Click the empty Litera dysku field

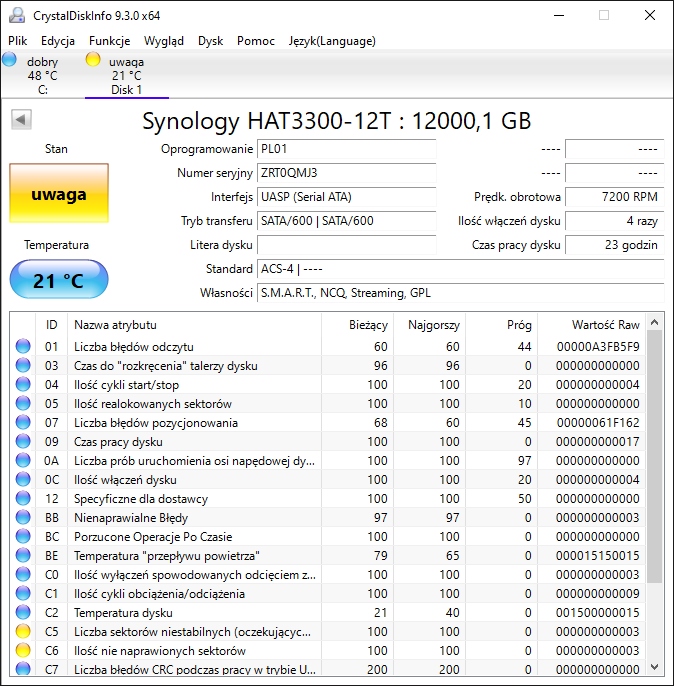click(x=346, y=245)
